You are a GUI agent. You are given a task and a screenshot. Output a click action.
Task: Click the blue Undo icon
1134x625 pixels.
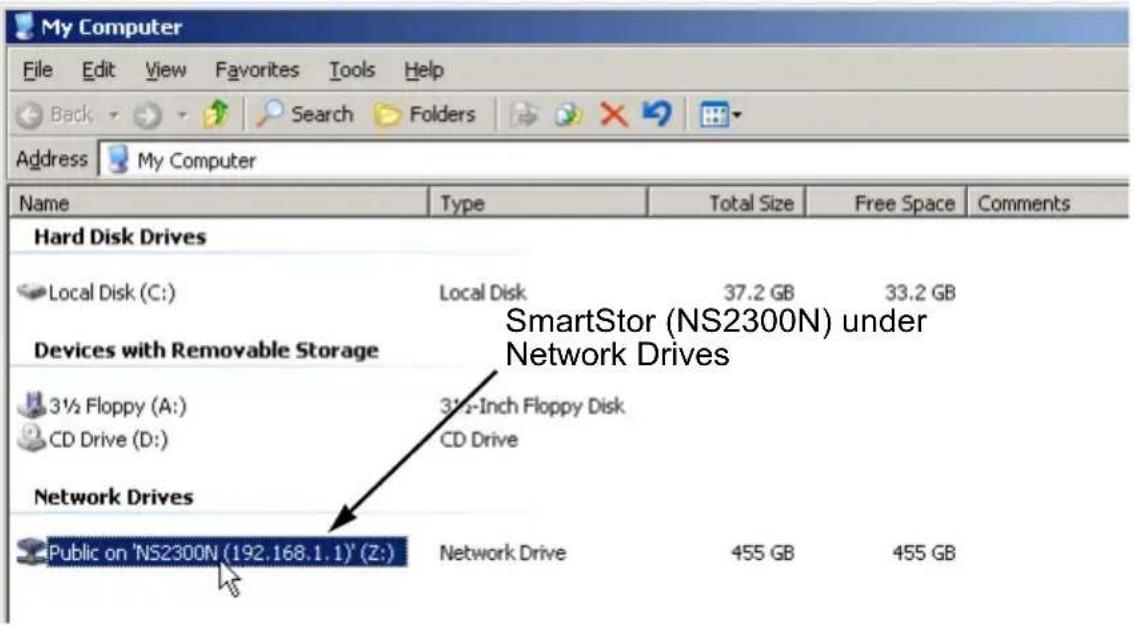coord(657,114)
